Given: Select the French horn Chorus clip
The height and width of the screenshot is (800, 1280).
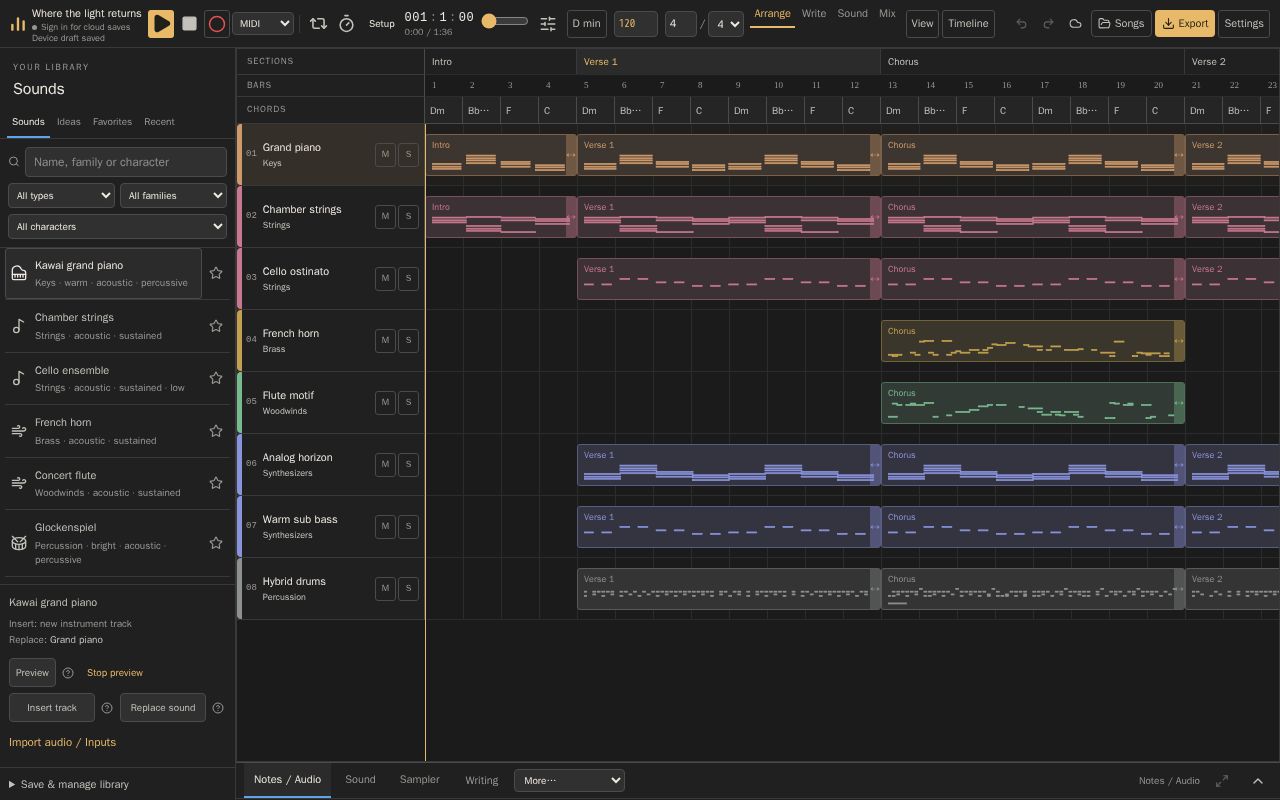Looking at the screenshot, I should (x=1032, y=341).
